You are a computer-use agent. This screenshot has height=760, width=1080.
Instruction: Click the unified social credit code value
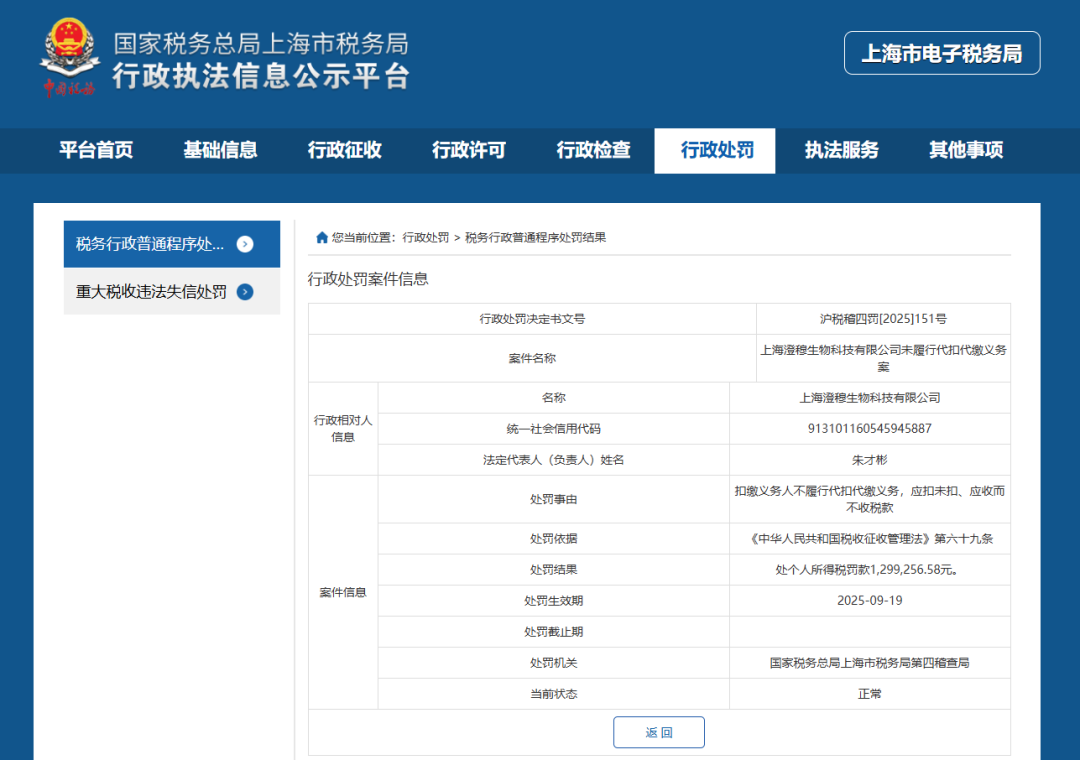point(869,429)
